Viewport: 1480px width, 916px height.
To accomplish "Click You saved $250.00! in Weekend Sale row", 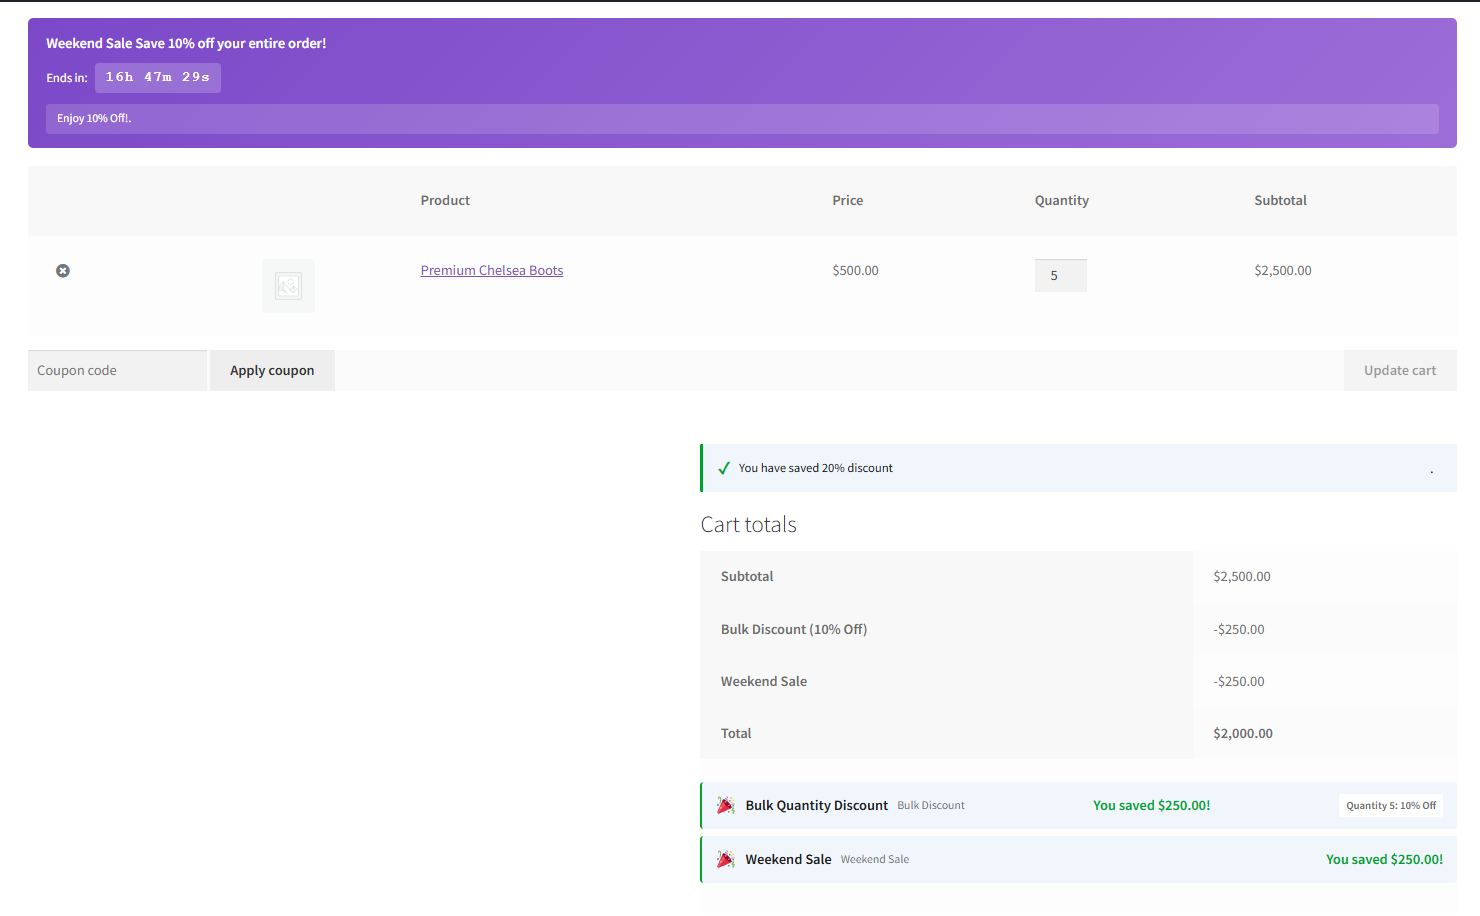I will [1385, 859].
